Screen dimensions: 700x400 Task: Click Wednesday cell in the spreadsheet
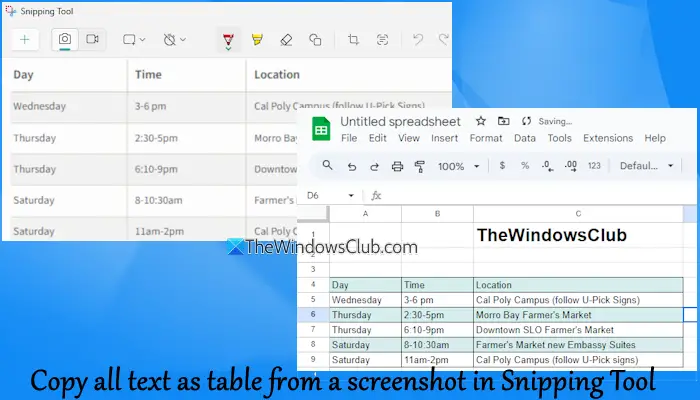365,300
